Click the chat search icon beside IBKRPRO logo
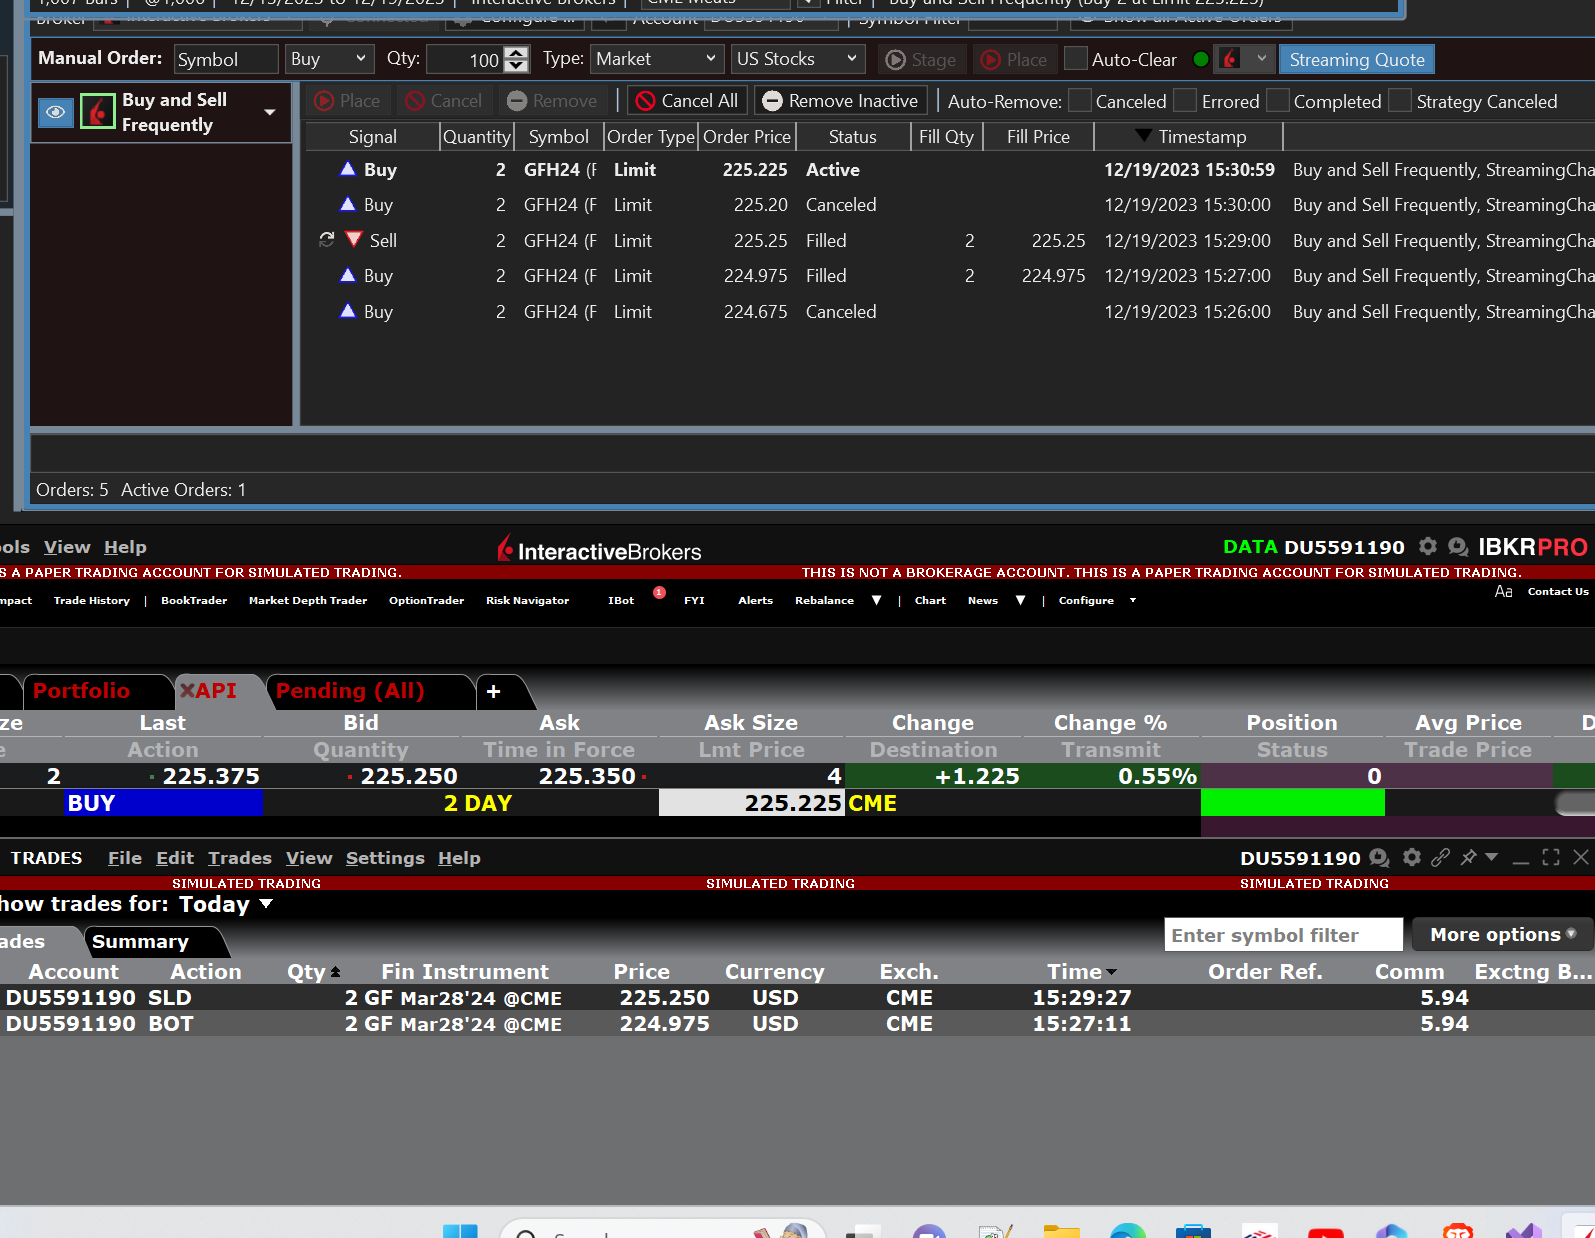 tap(1458, 547)
